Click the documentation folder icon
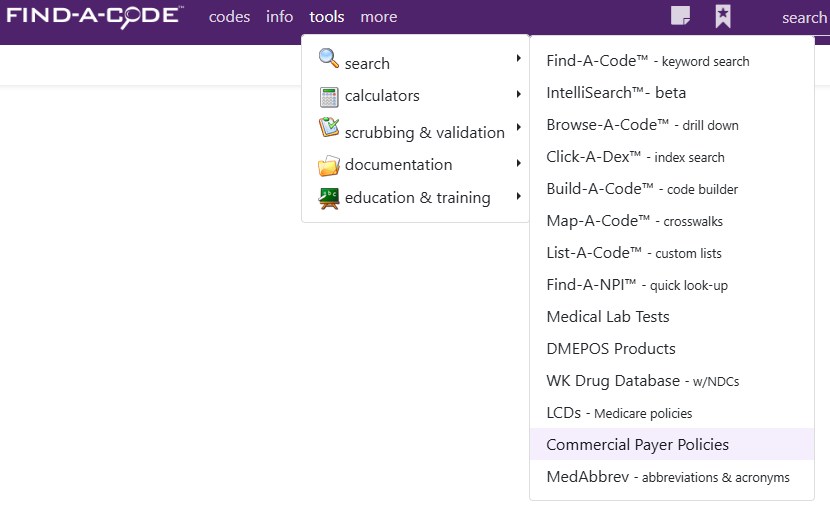Screen dimensions: 830x508 [x=329, y=166]
